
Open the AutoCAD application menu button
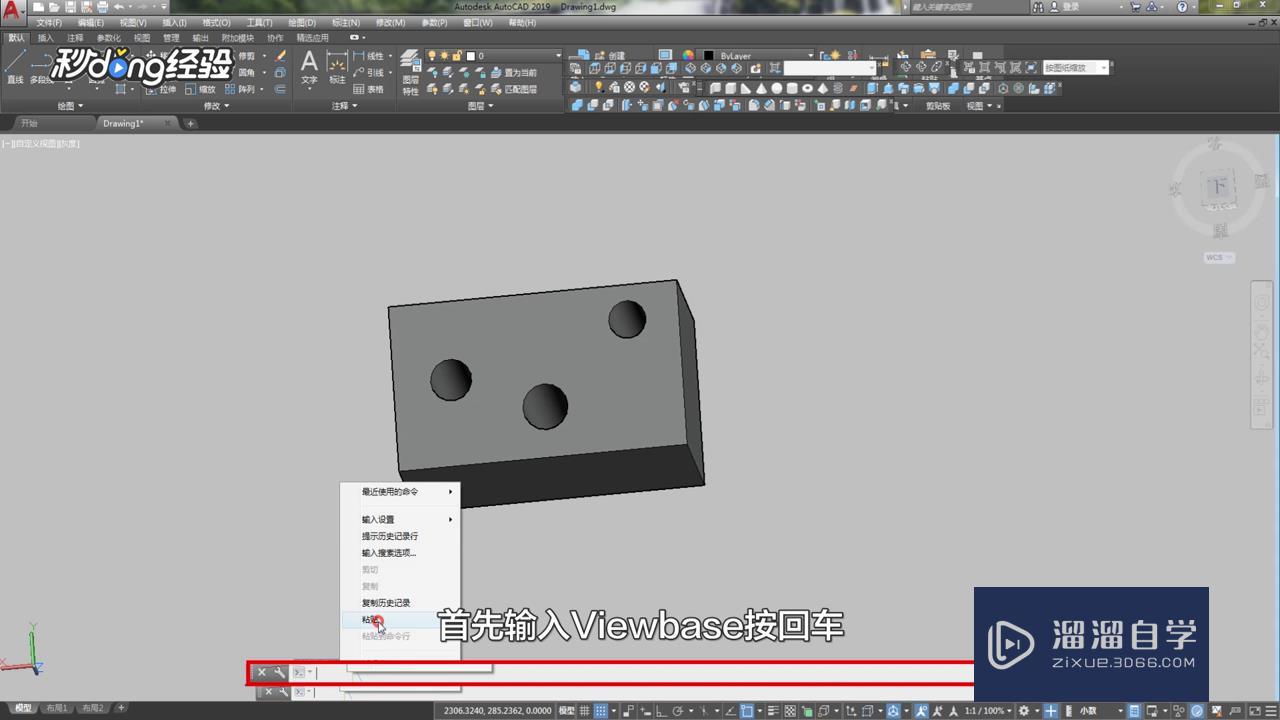[13, 9]
